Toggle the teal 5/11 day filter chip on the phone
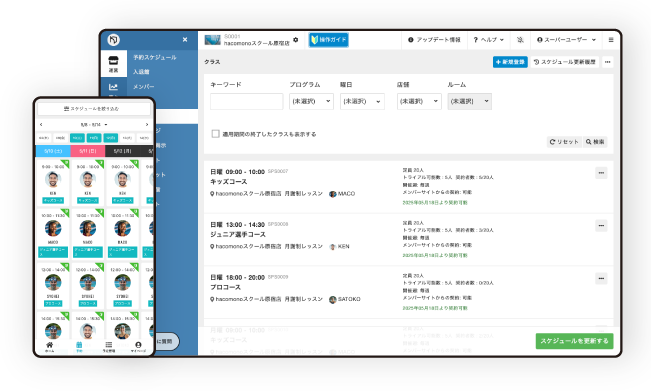The image size is (651, 391). pos(94,138)
